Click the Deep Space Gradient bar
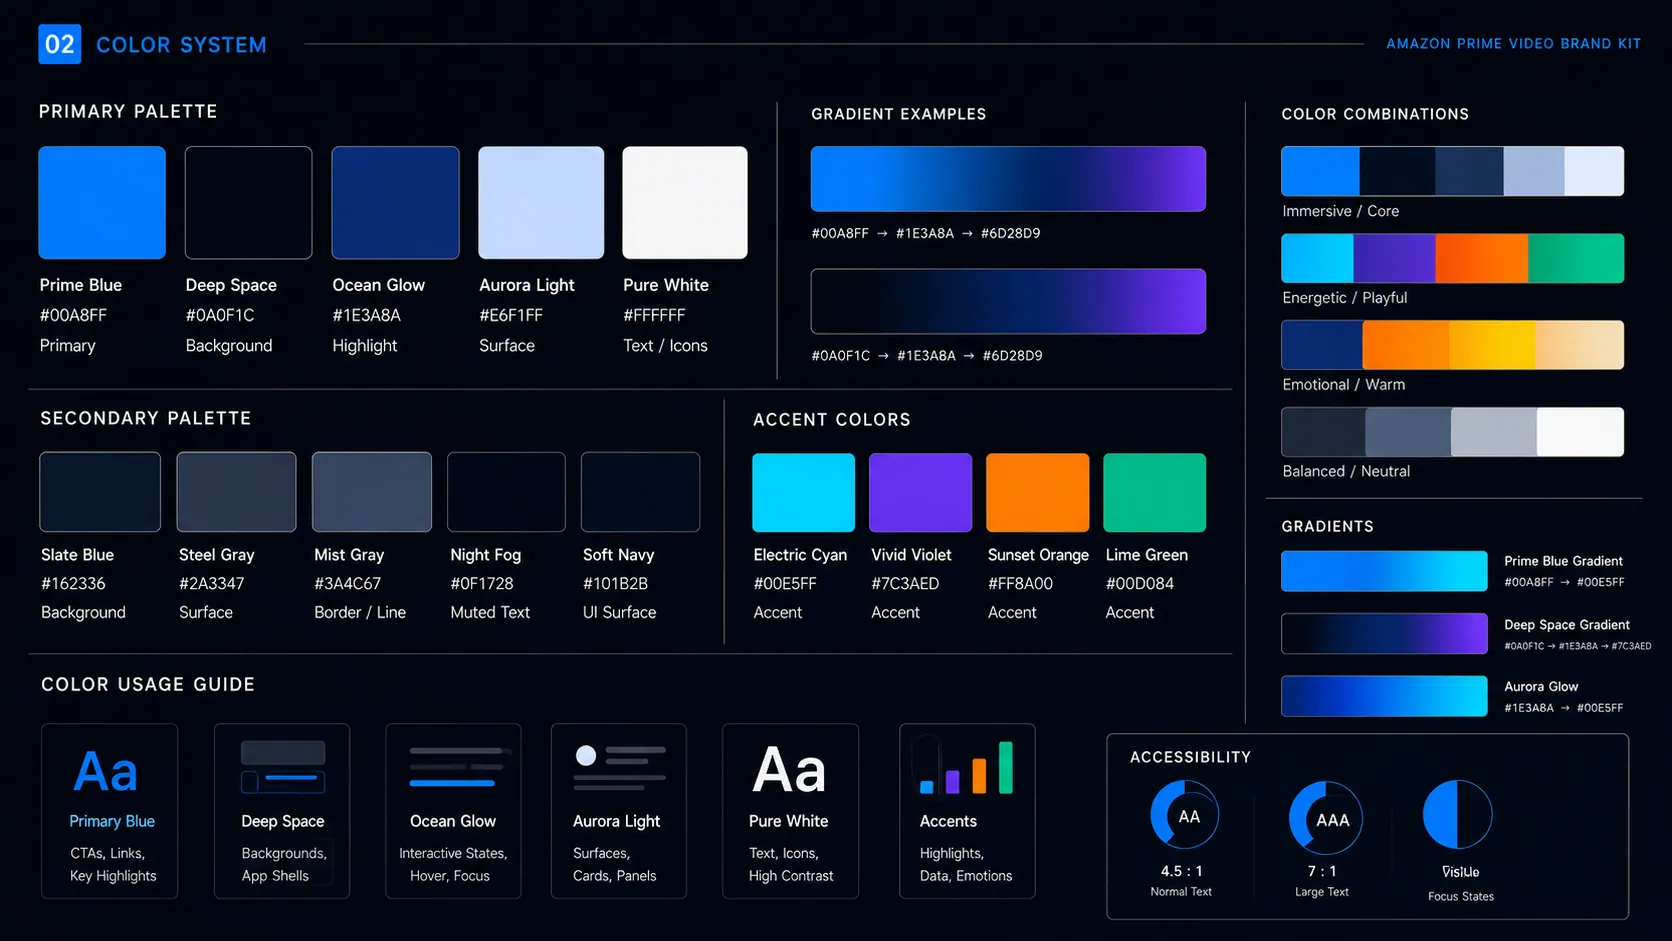1672x941 pixels. [x=1384, y=633]
